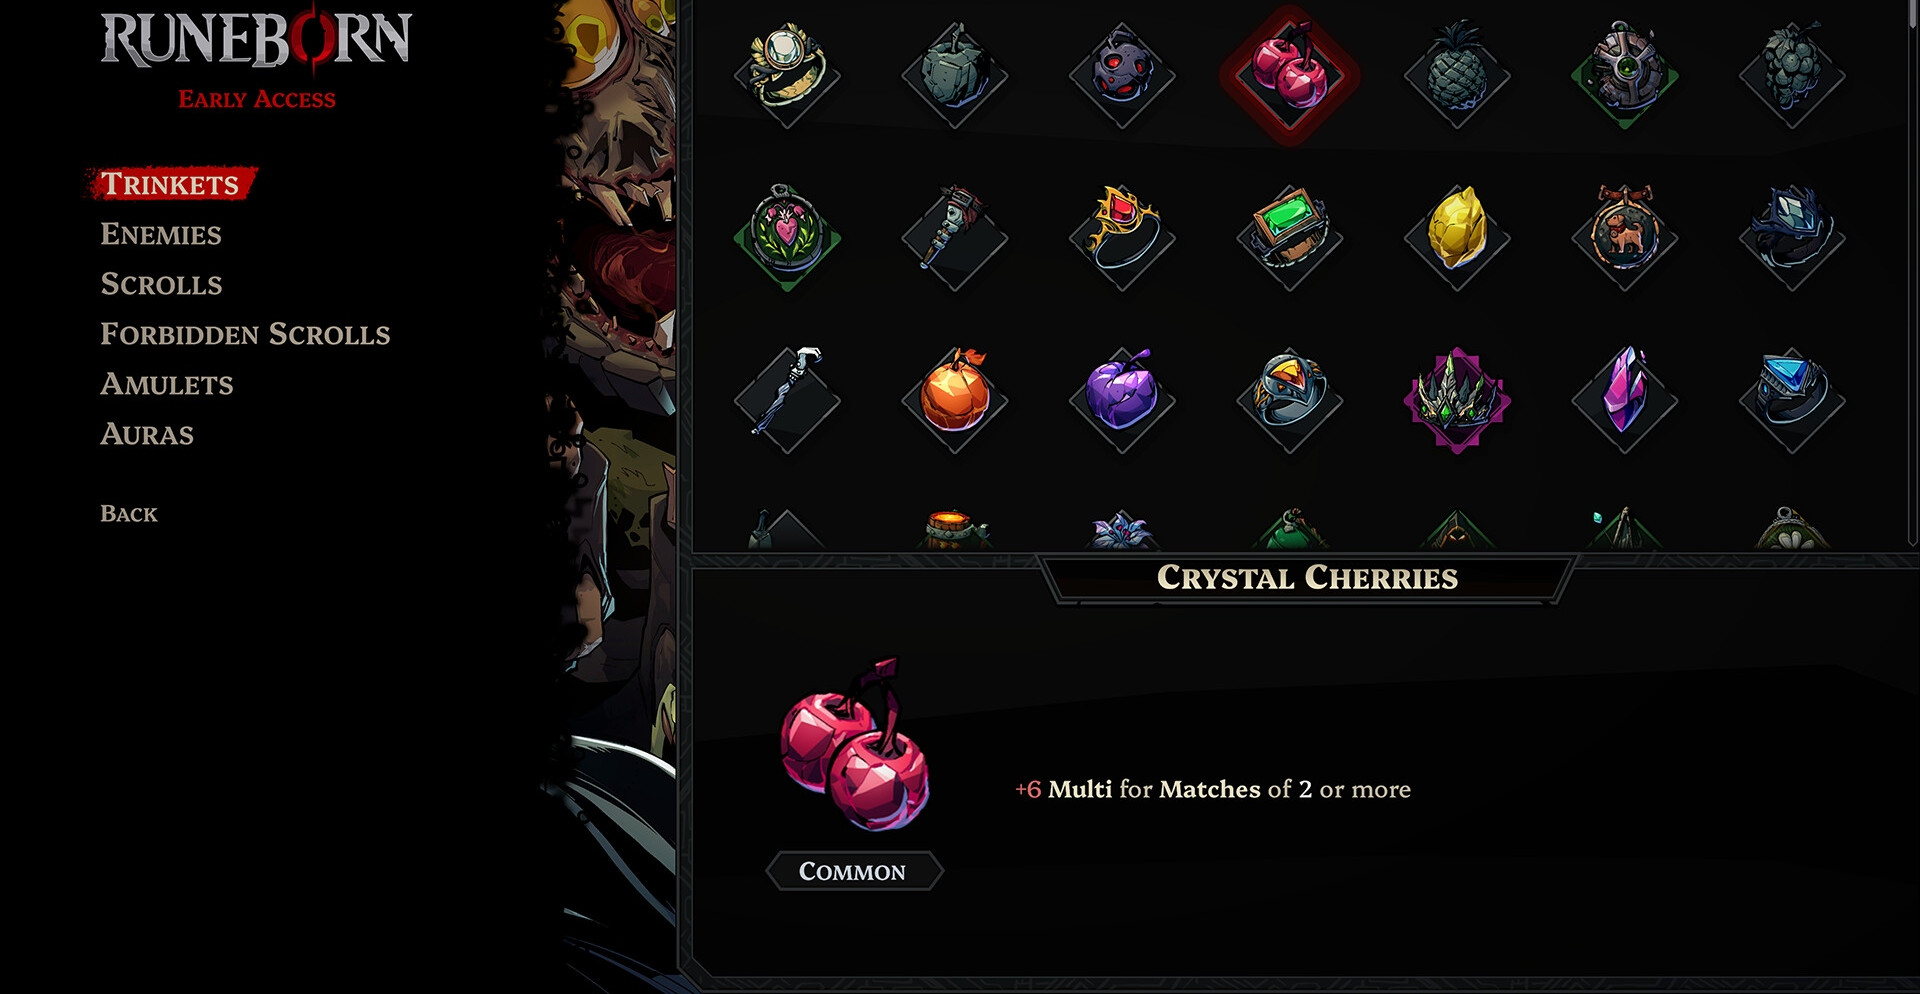Open the Enemies section
1920x994 pixels.
tap(161, 234)
